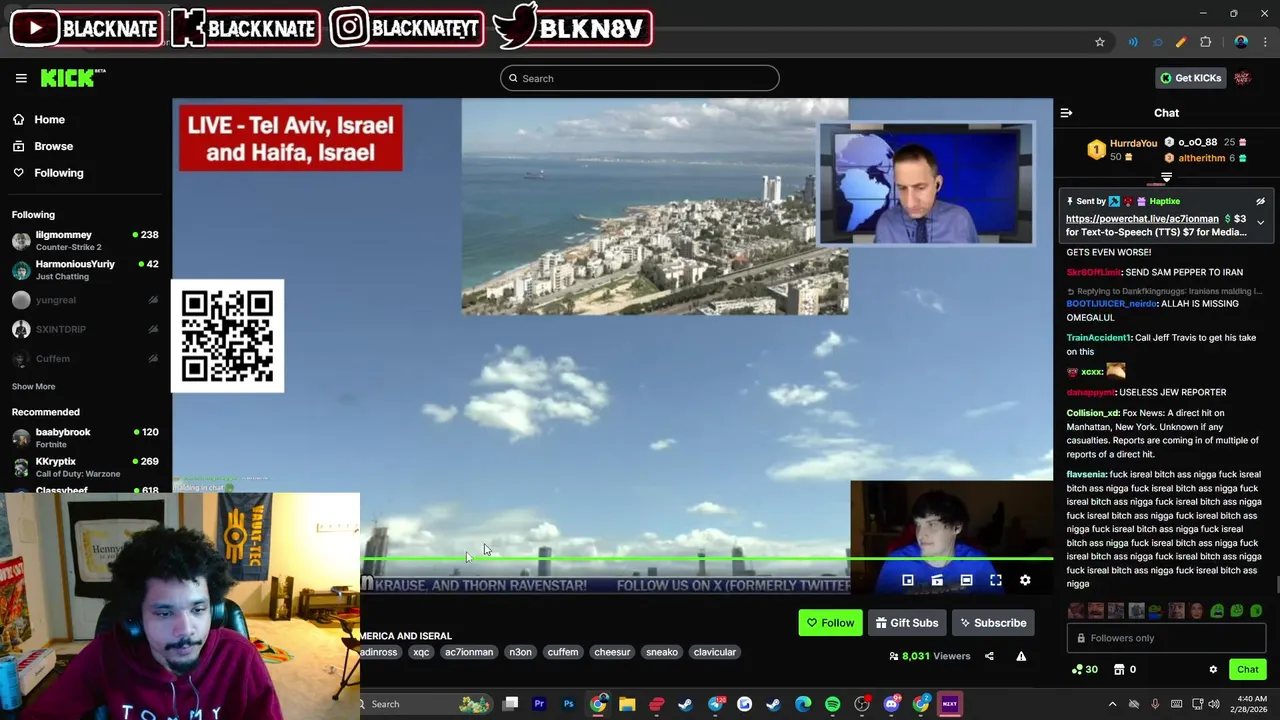Select the cheesur tag
1280x720 pixels.
pos(612,652)
